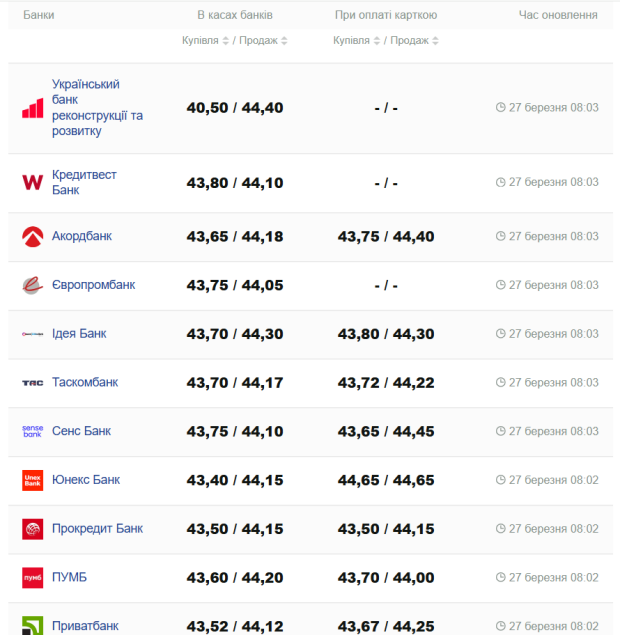The width and height of the screenshot is (620, 635).
Task: Click the Акордбанк red logo icon
Action: (33, 237)
